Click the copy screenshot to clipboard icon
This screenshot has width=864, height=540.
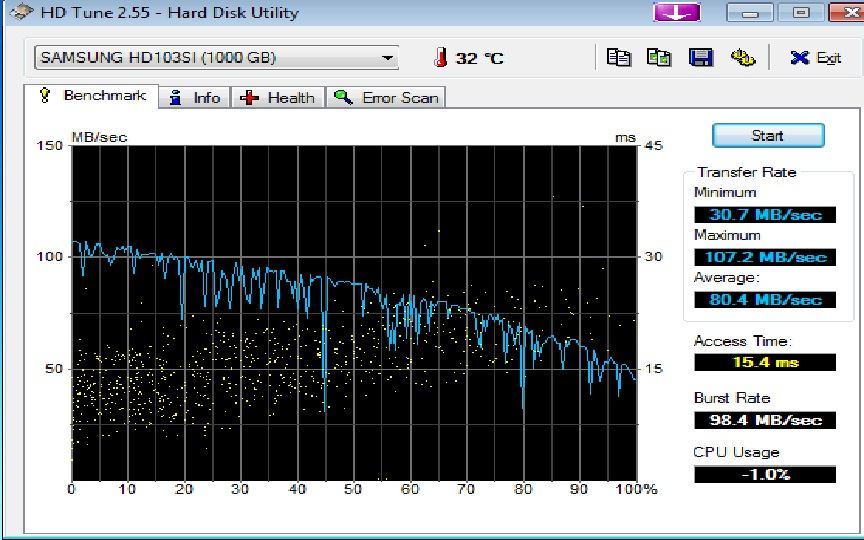tap(658, 57)
